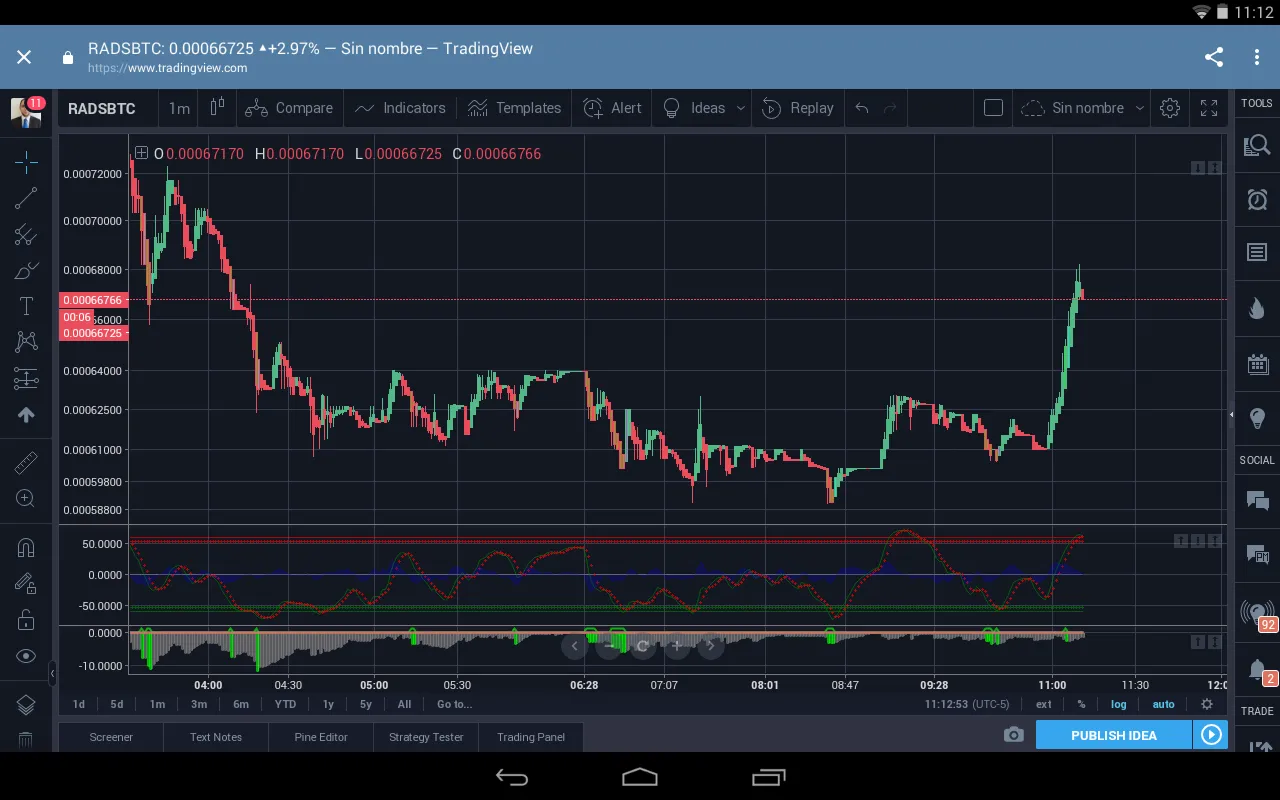Toggle the ext extended hours
The height and width of the screenshot is (800, 1280).
click(1044, 704)
